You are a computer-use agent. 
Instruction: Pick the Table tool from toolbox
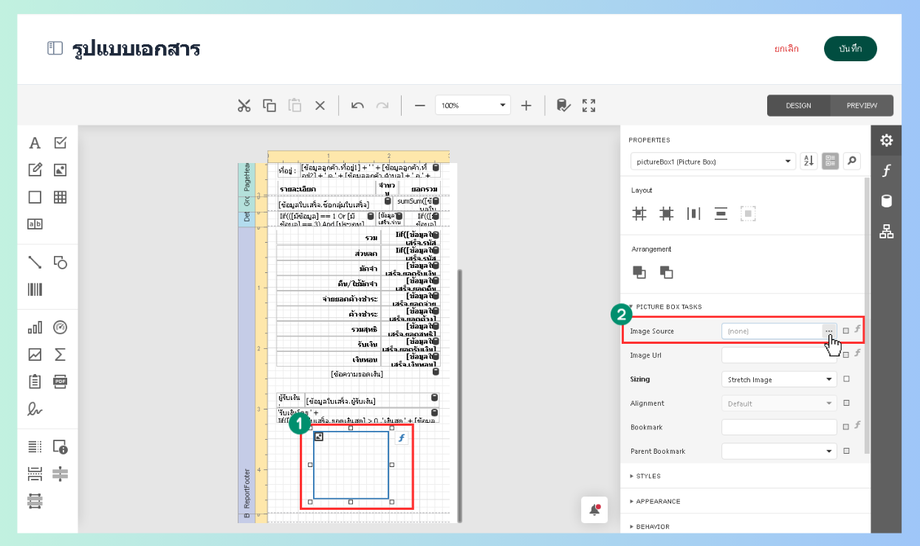[60, 197]
